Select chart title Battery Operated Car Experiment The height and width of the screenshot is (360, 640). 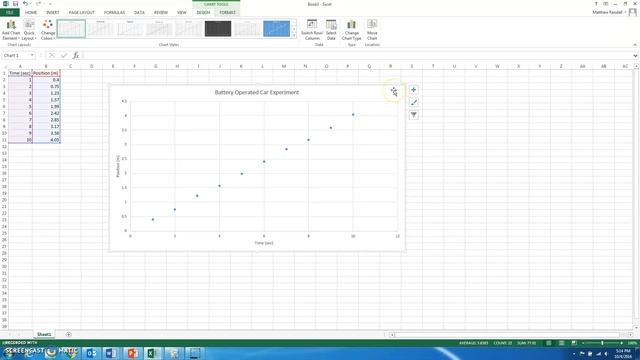pos(257,92)
